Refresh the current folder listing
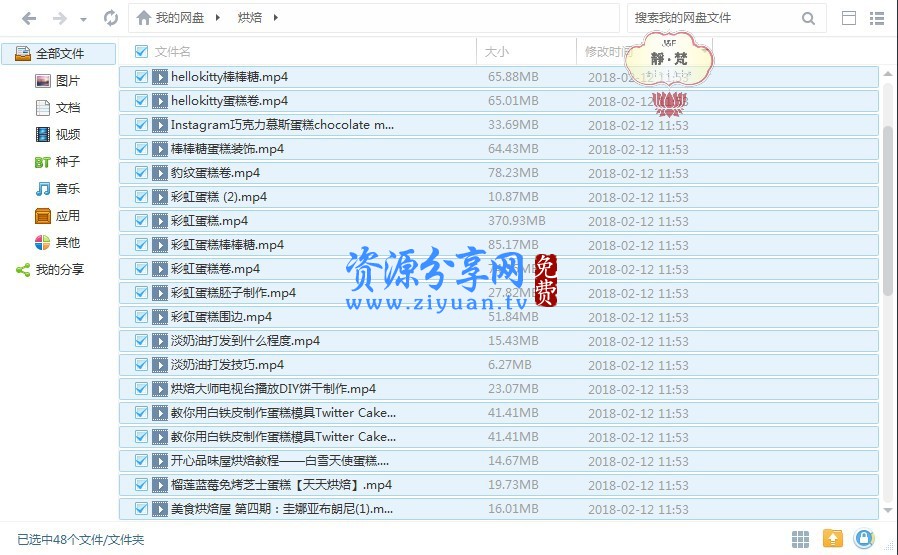This screenshot has height=555, width=898. [x=110, y=18]
